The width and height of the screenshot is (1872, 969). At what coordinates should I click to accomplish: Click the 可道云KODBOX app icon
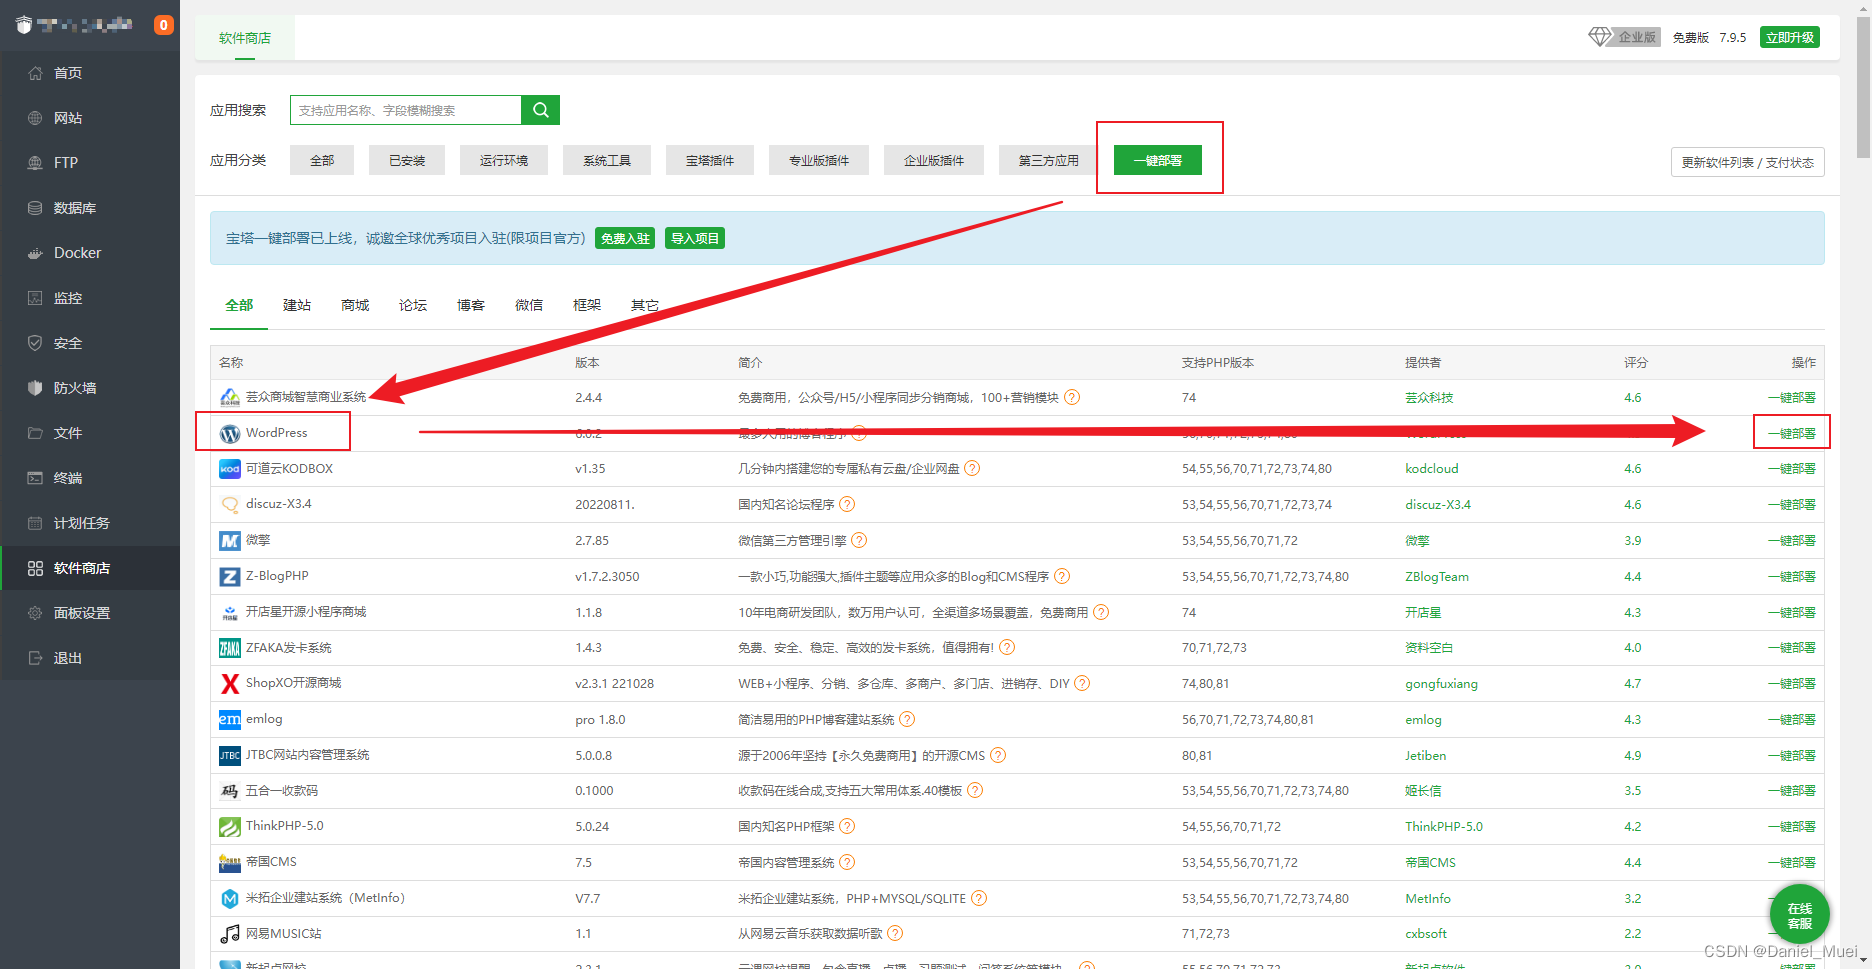[x=230, y=469]
